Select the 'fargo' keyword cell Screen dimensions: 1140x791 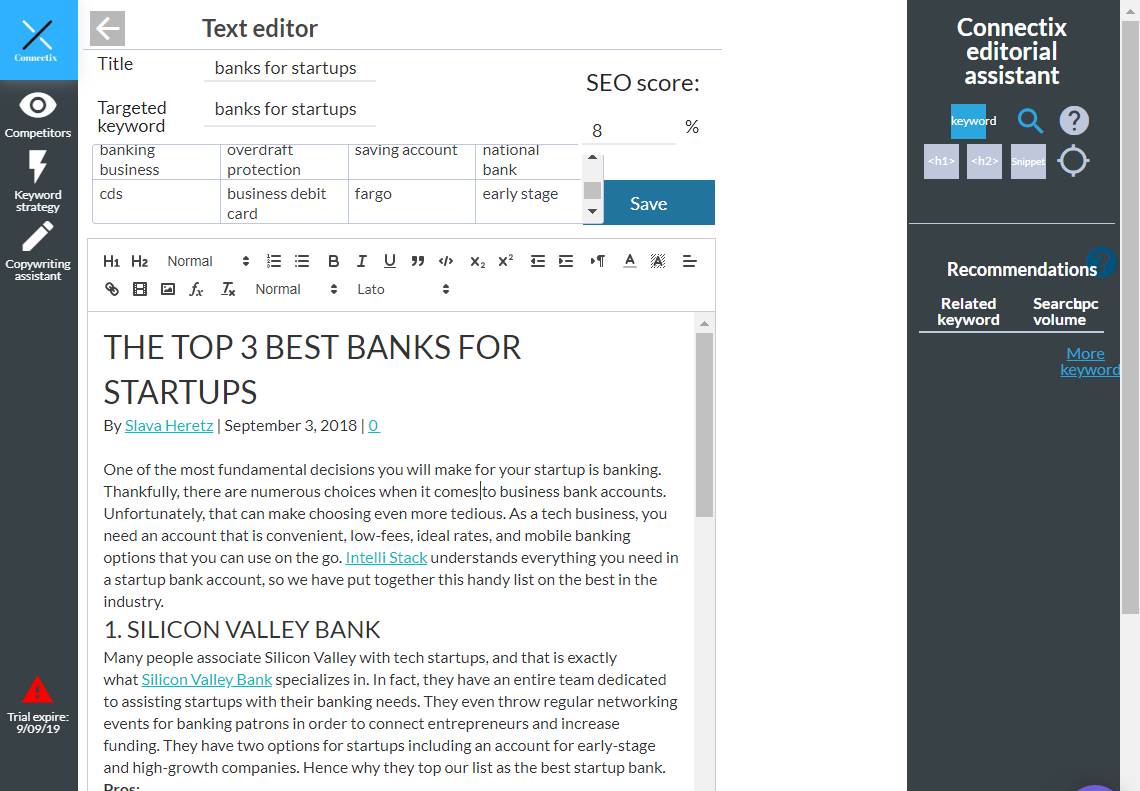412,201
